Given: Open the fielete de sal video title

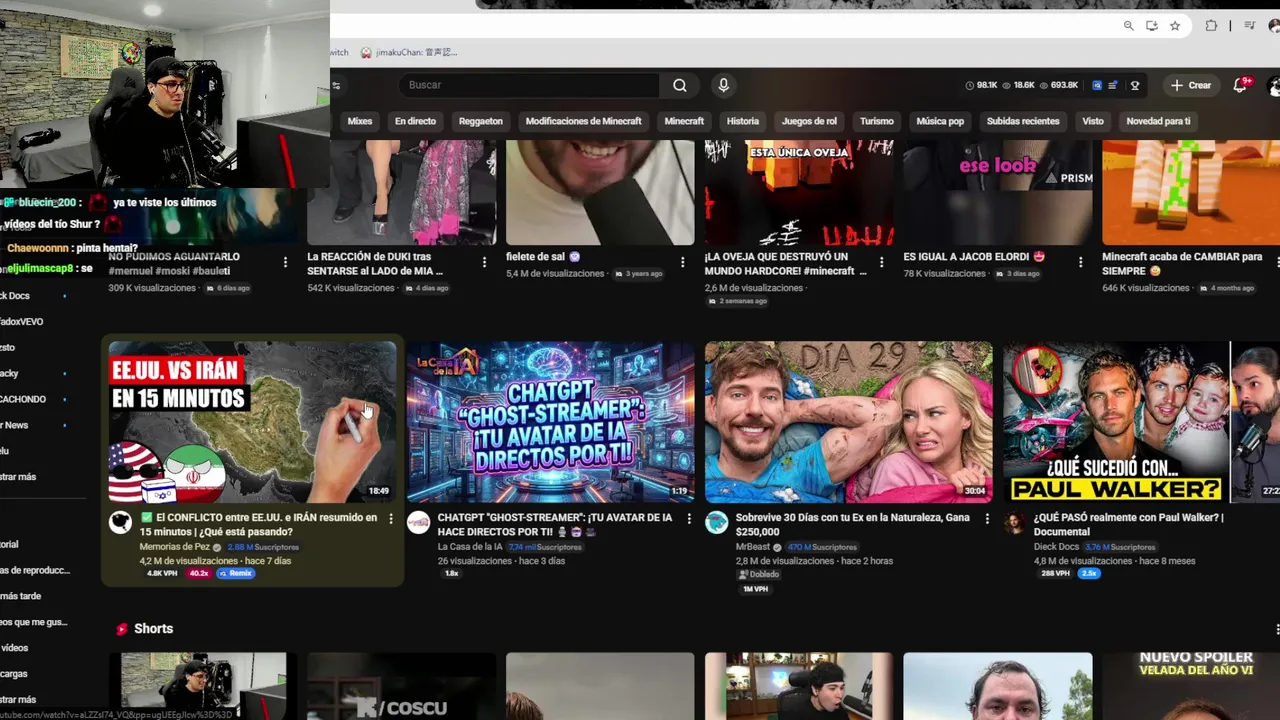Looking at the screenshot, I should point(543,257).
